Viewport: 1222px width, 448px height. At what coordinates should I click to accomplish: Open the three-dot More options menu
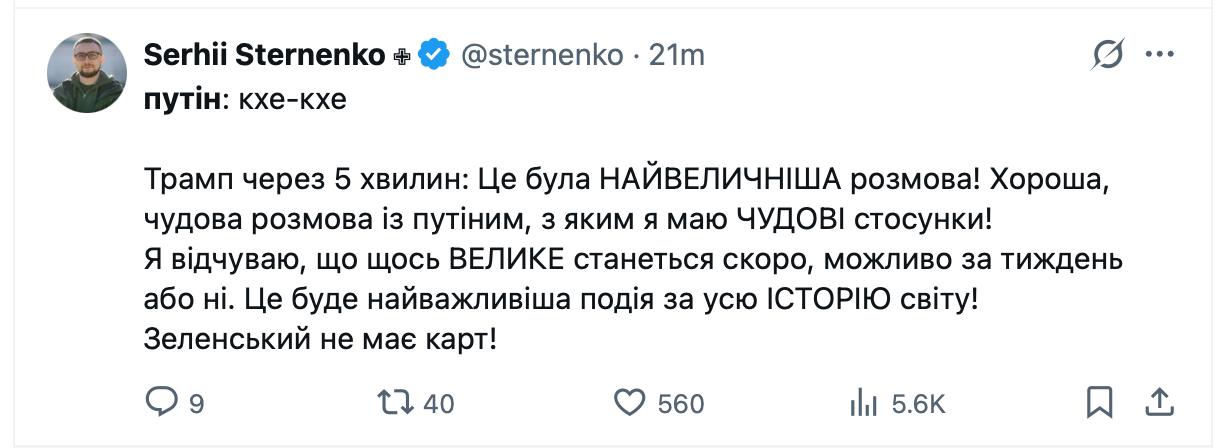click(1159, 55)
